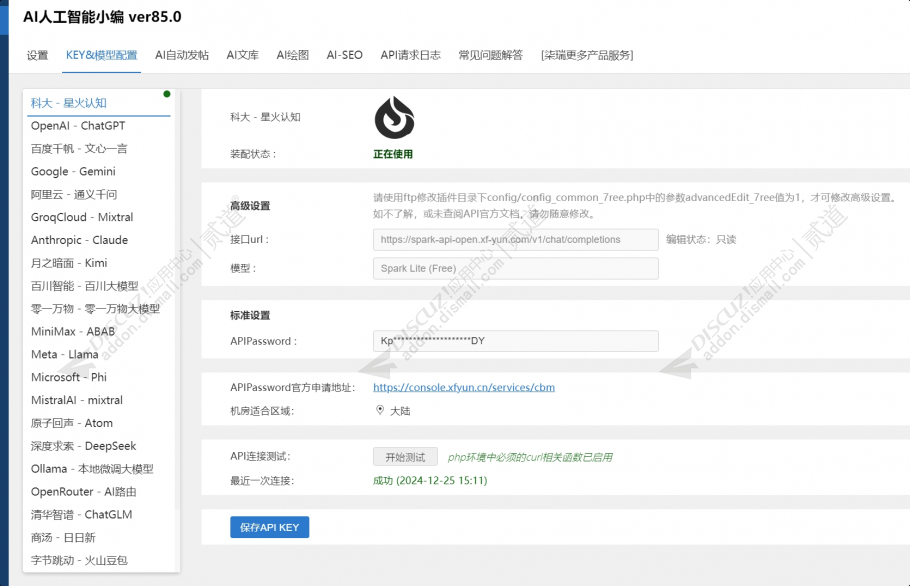Click the Spark flame logo icon
This screenshot has height=586, width=910.
[395, 118]
